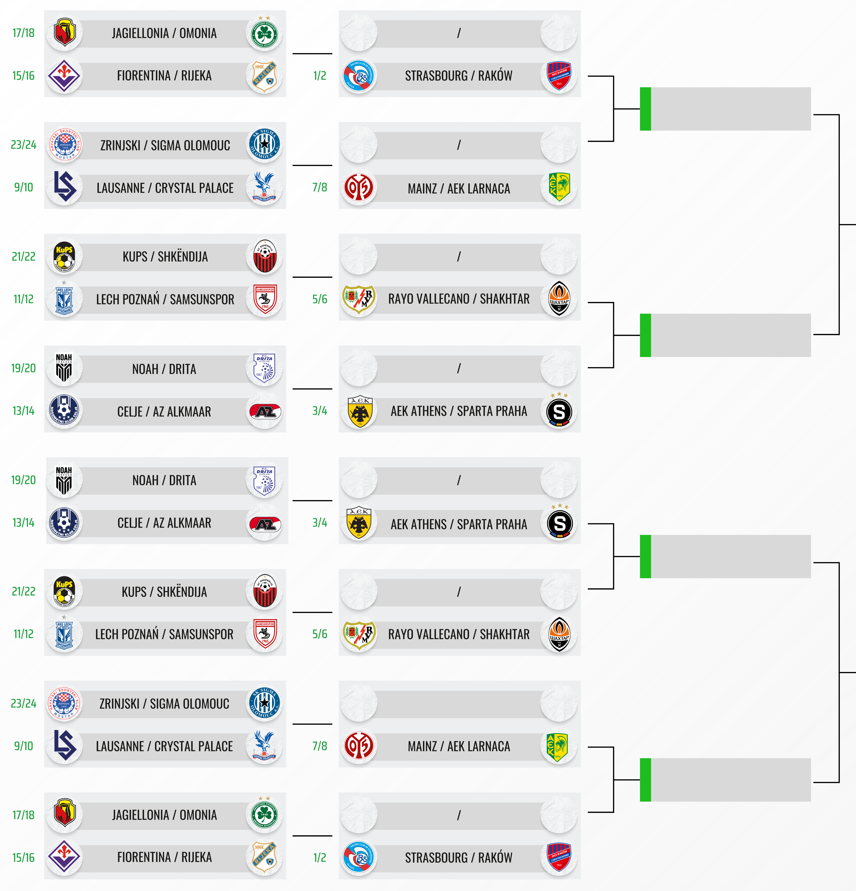Viewport: 856px width, 891px height.
Task: Click the AZ Alkmaar logo in the upper half
Action: (265, 411)
